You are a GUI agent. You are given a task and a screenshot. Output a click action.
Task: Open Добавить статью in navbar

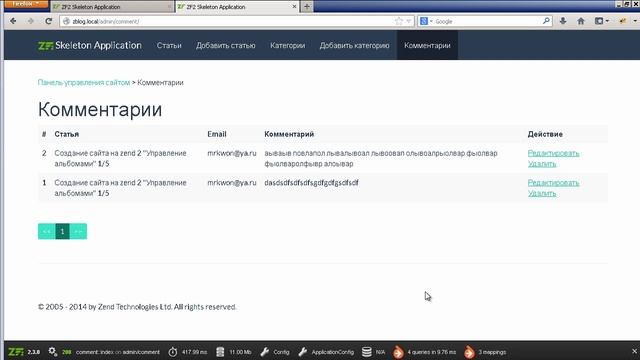[226, 45]
